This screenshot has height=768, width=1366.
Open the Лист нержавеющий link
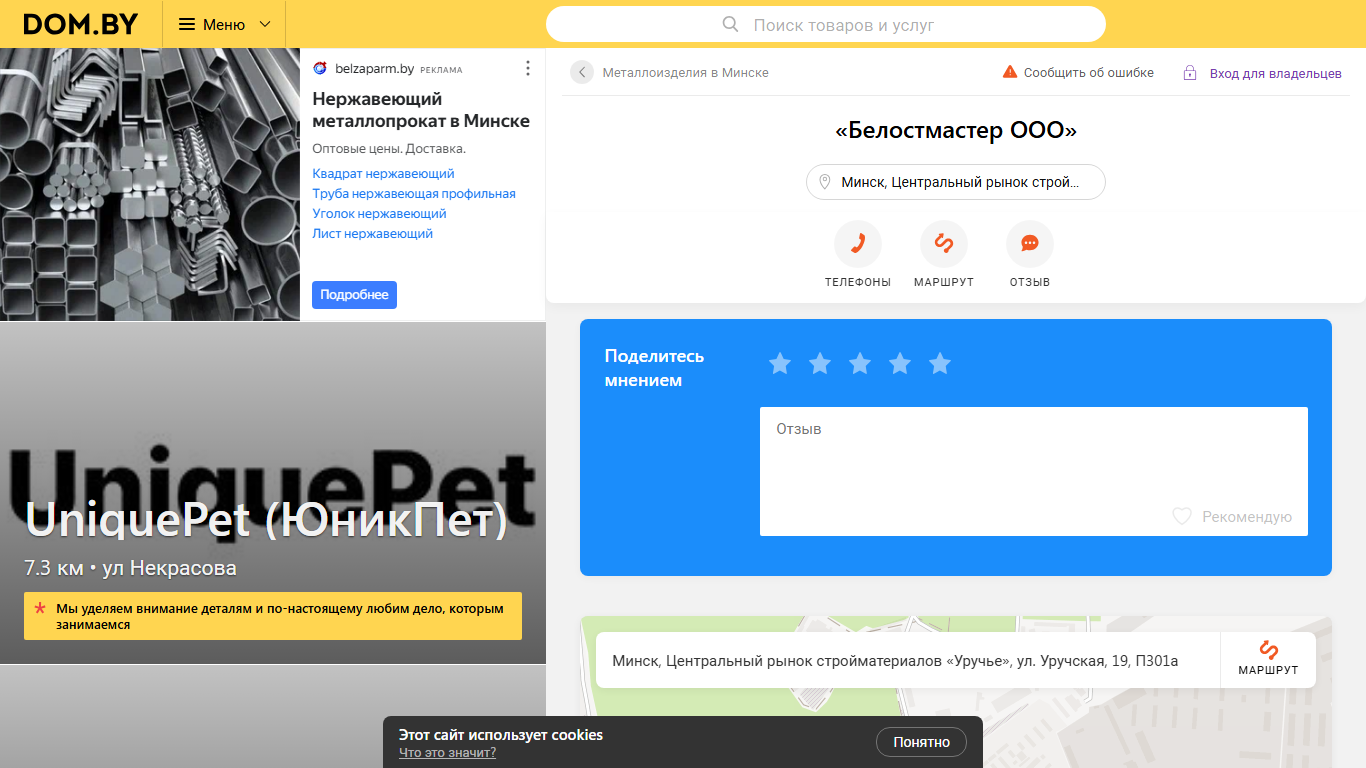(x=372, y=234)
